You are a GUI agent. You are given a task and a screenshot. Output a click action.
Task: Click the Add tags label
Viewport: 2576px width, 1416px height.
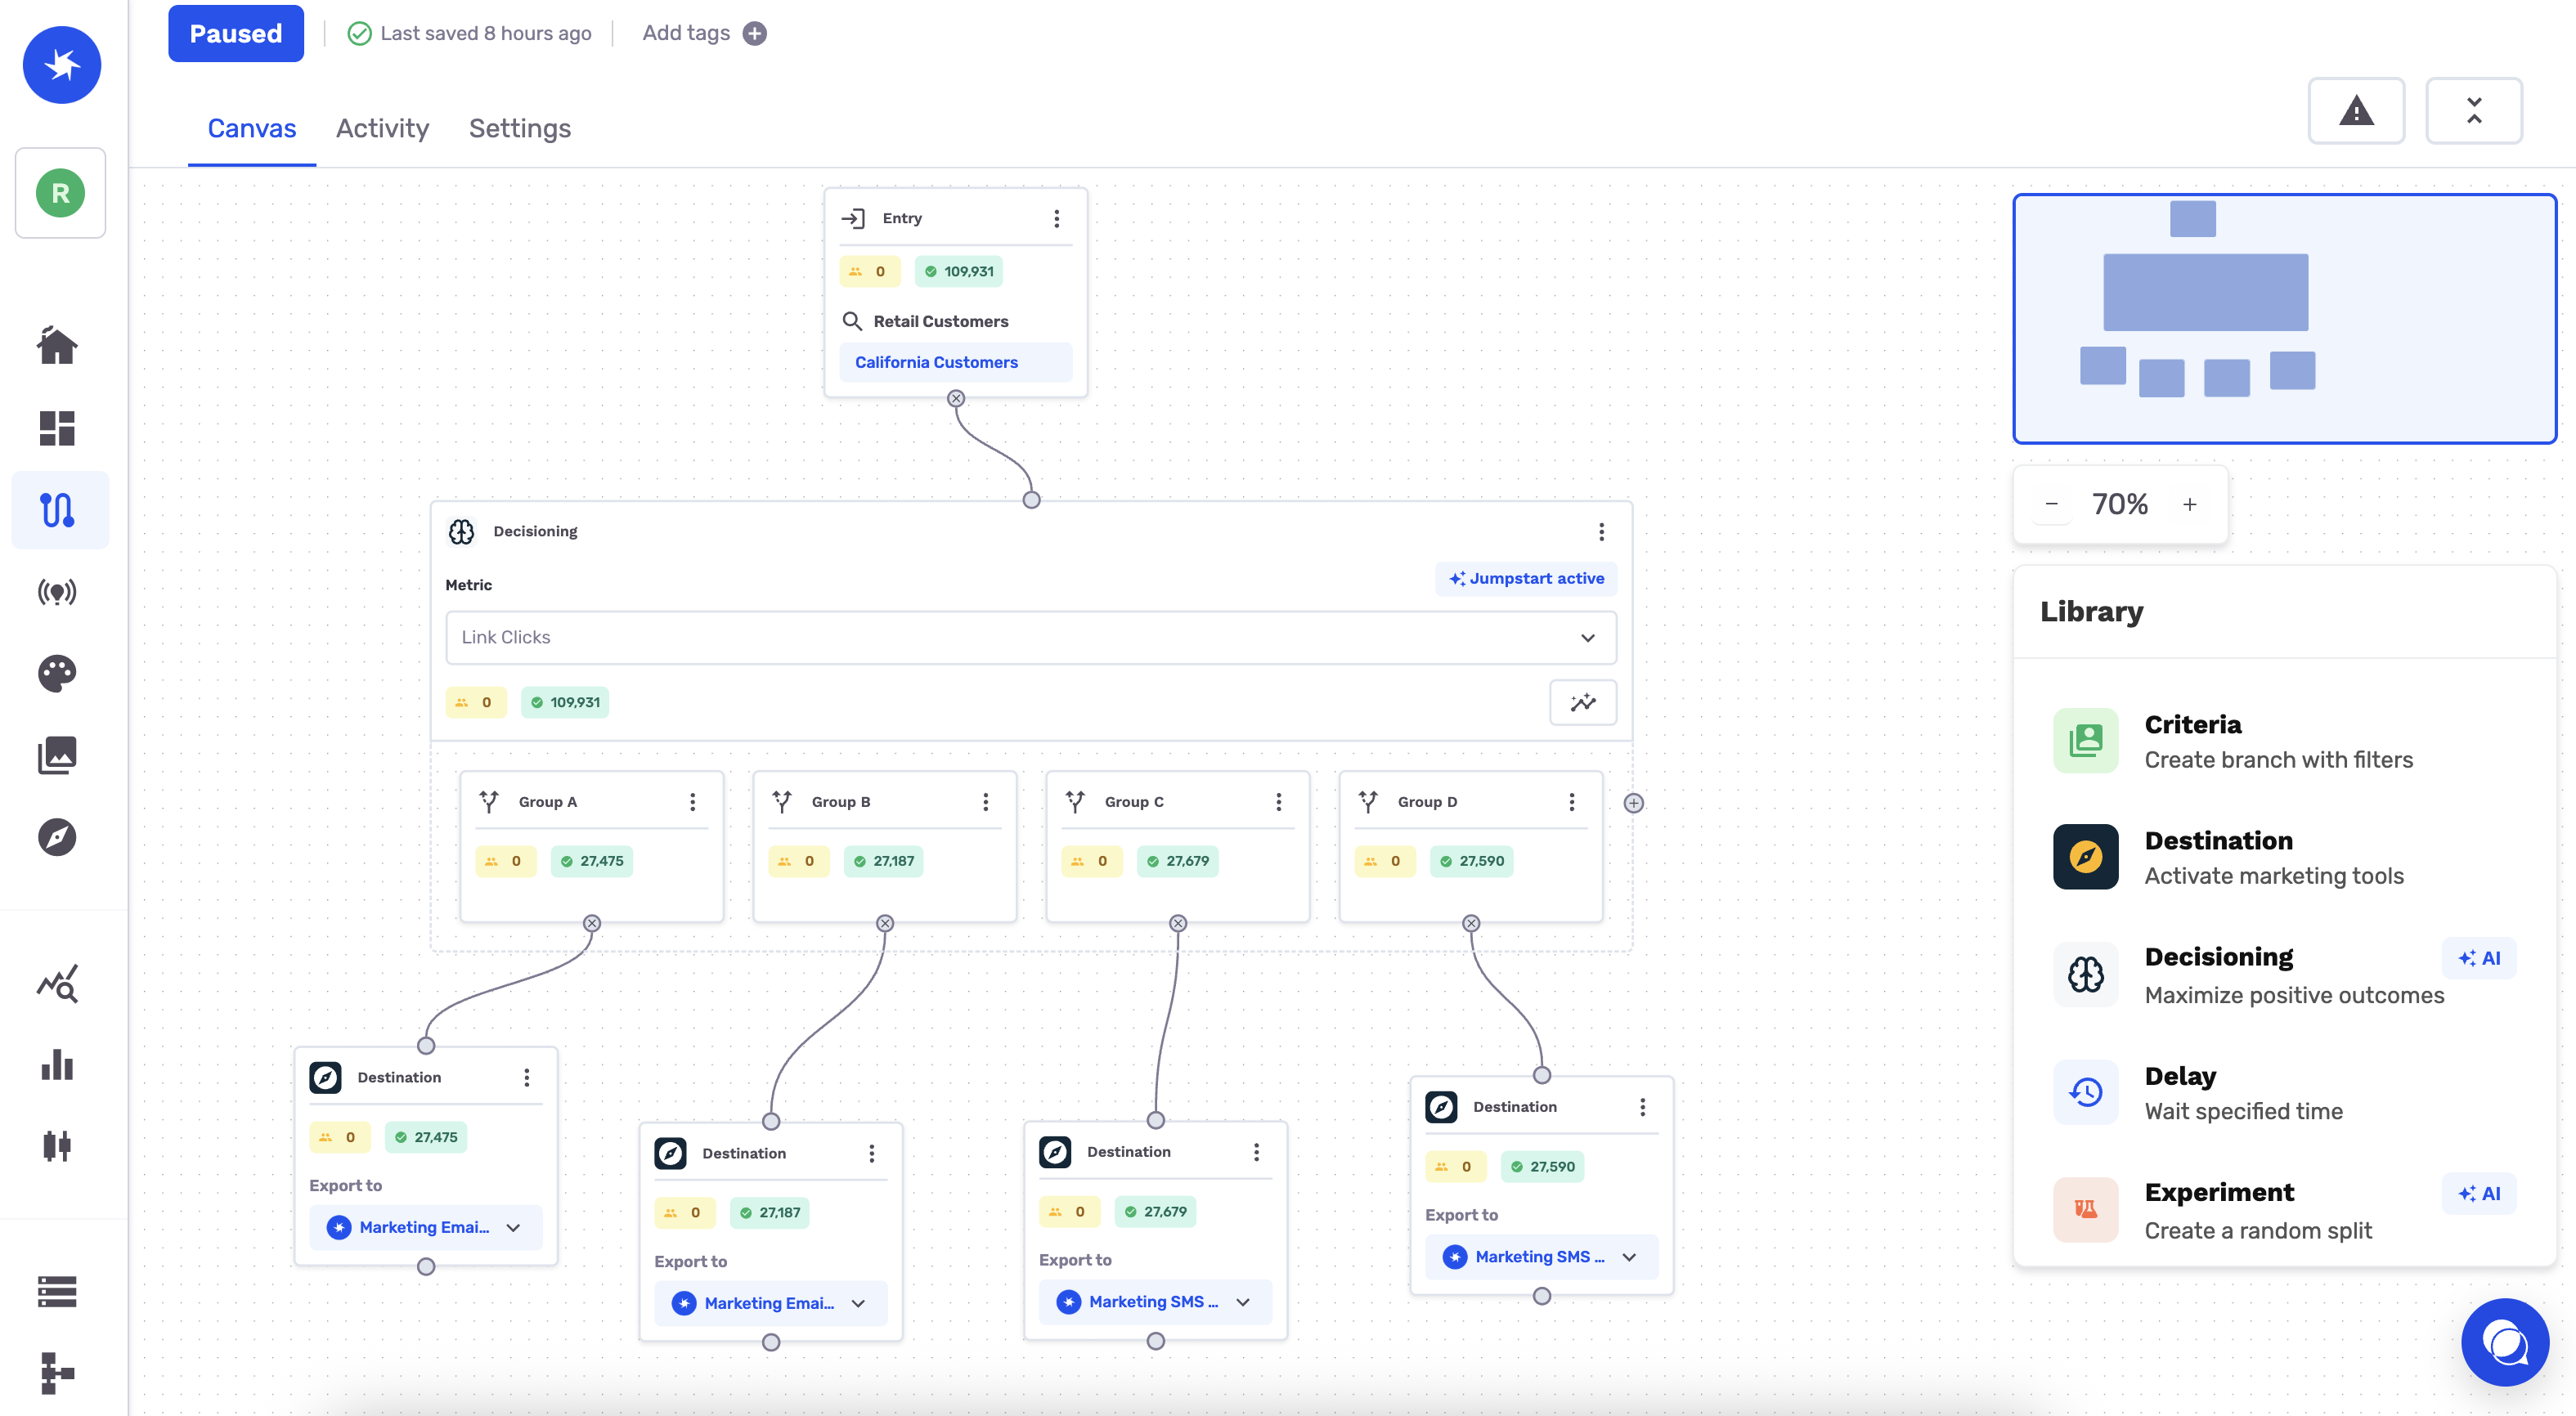686,33
